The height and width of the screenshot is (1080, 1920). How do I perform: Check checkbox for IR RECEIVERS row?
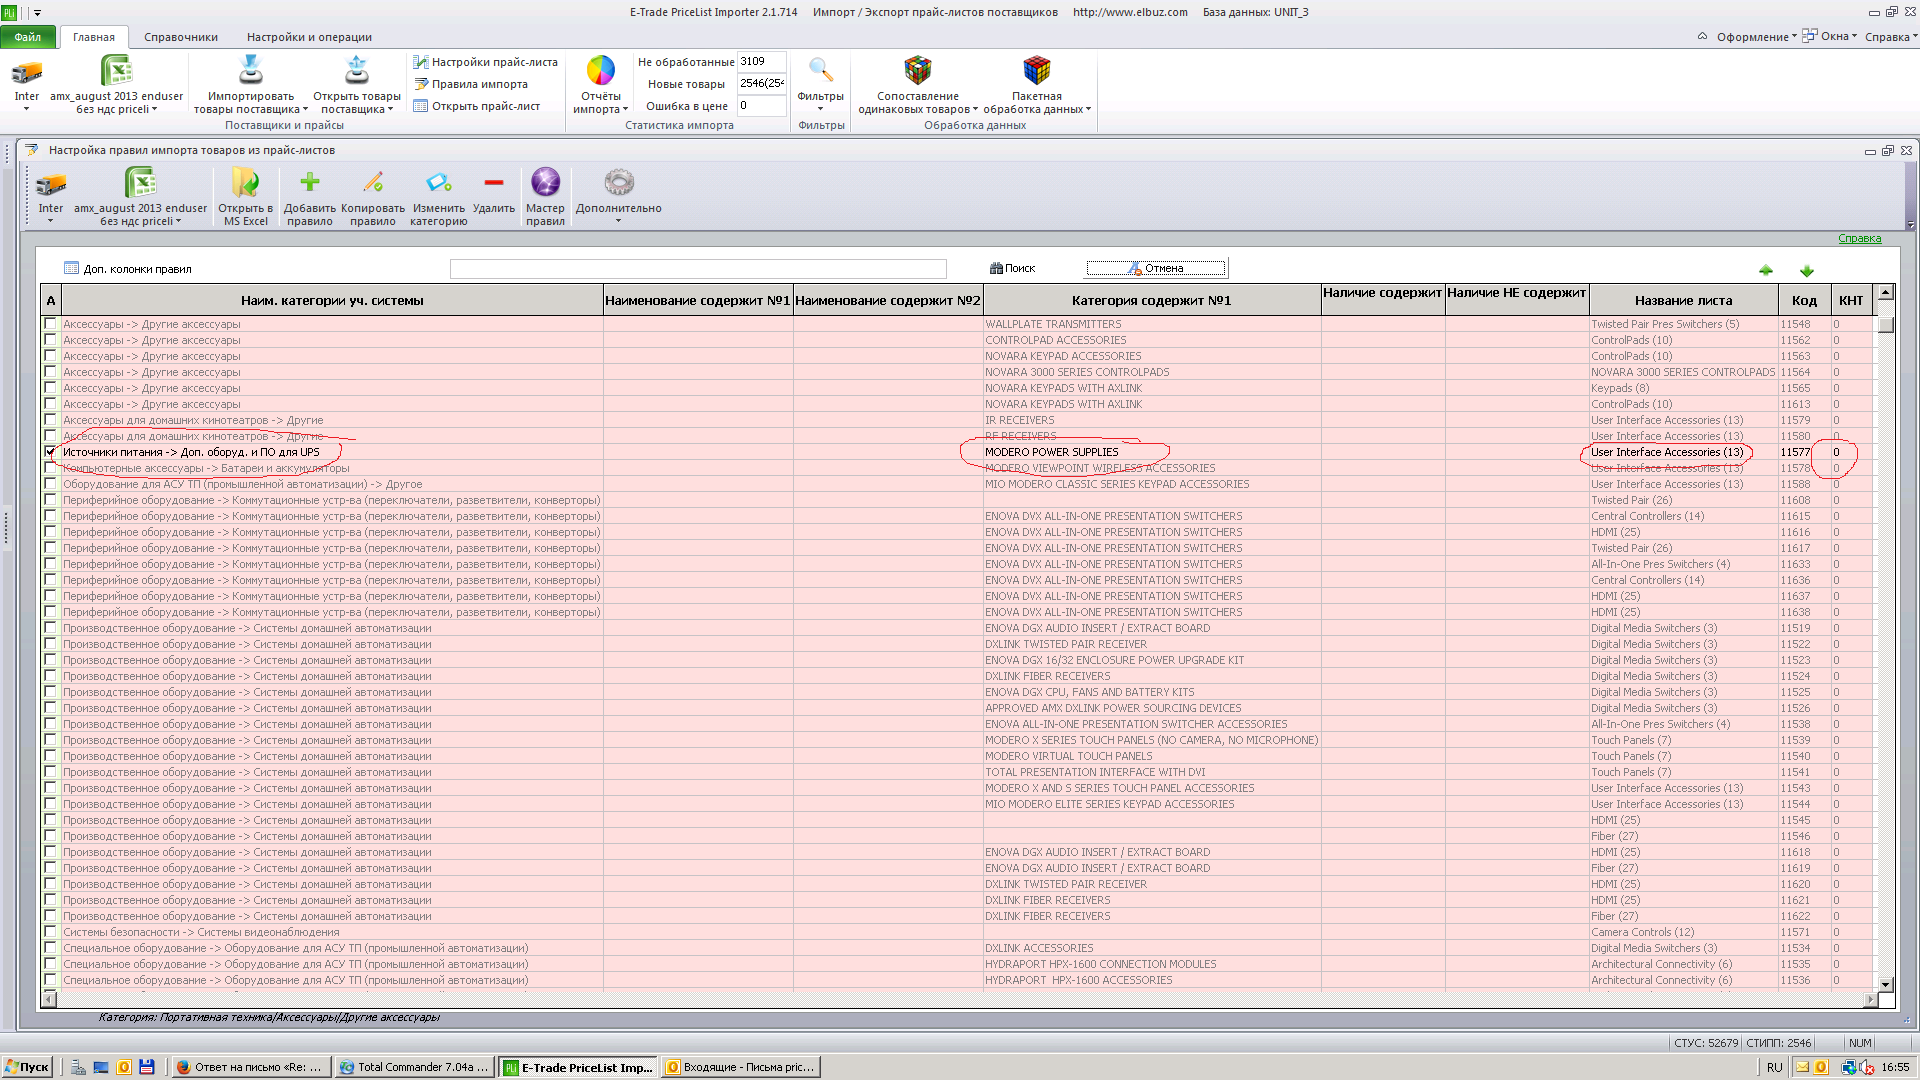pyautogui.click(x=50, y=420)
